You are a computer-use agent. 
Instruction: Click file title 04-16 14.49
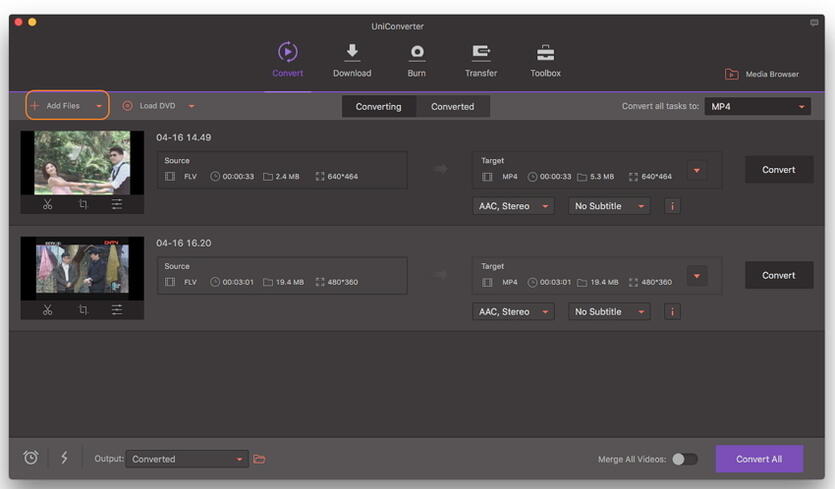click(x=184, y=137)
